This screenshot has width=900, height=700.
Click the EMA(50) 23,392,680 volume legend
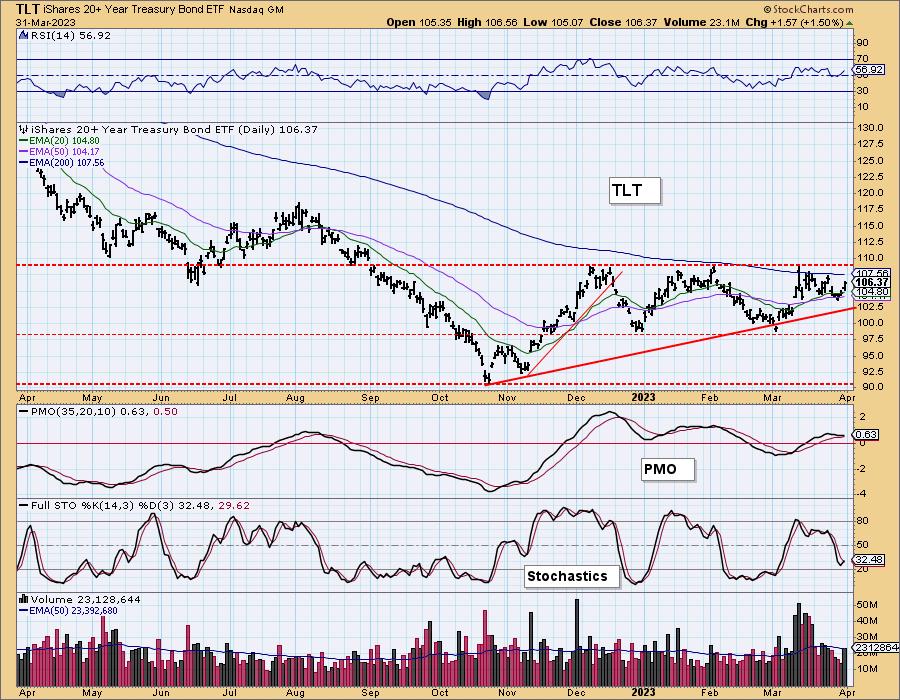click(x=73, y=610)
